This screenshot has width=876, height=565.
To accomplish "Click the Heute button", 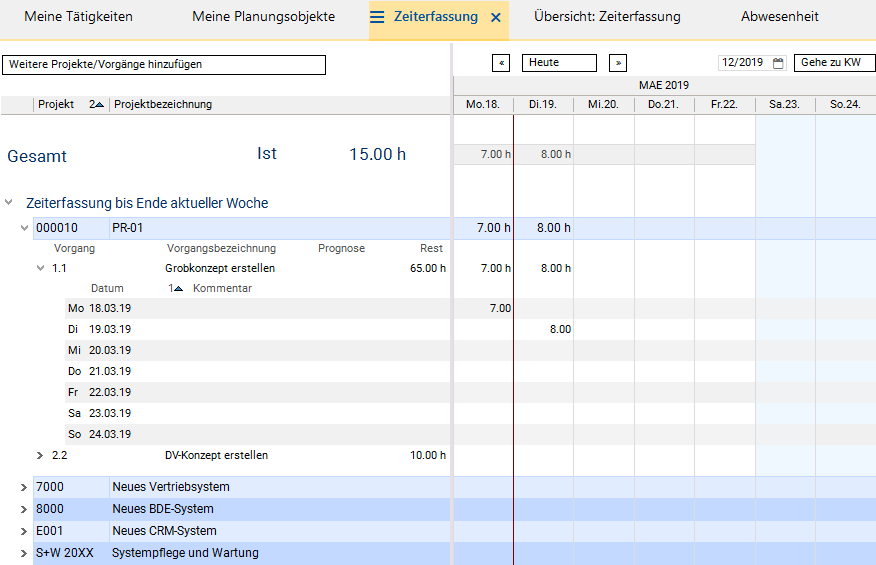I will [559, 63].
